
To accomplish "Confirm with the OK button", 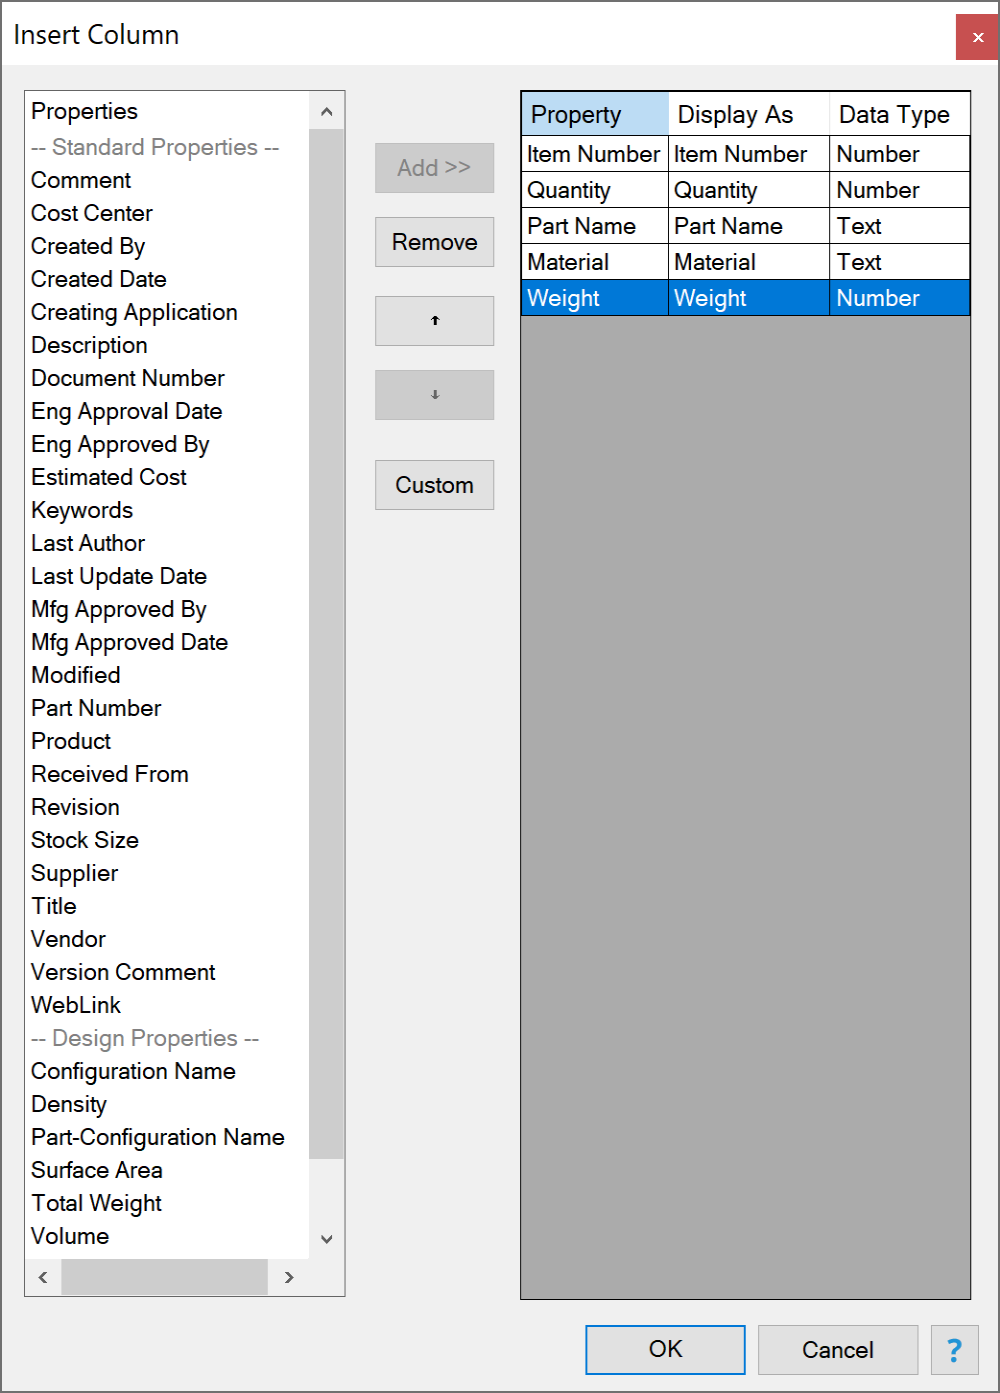I will click(665, 1350).
